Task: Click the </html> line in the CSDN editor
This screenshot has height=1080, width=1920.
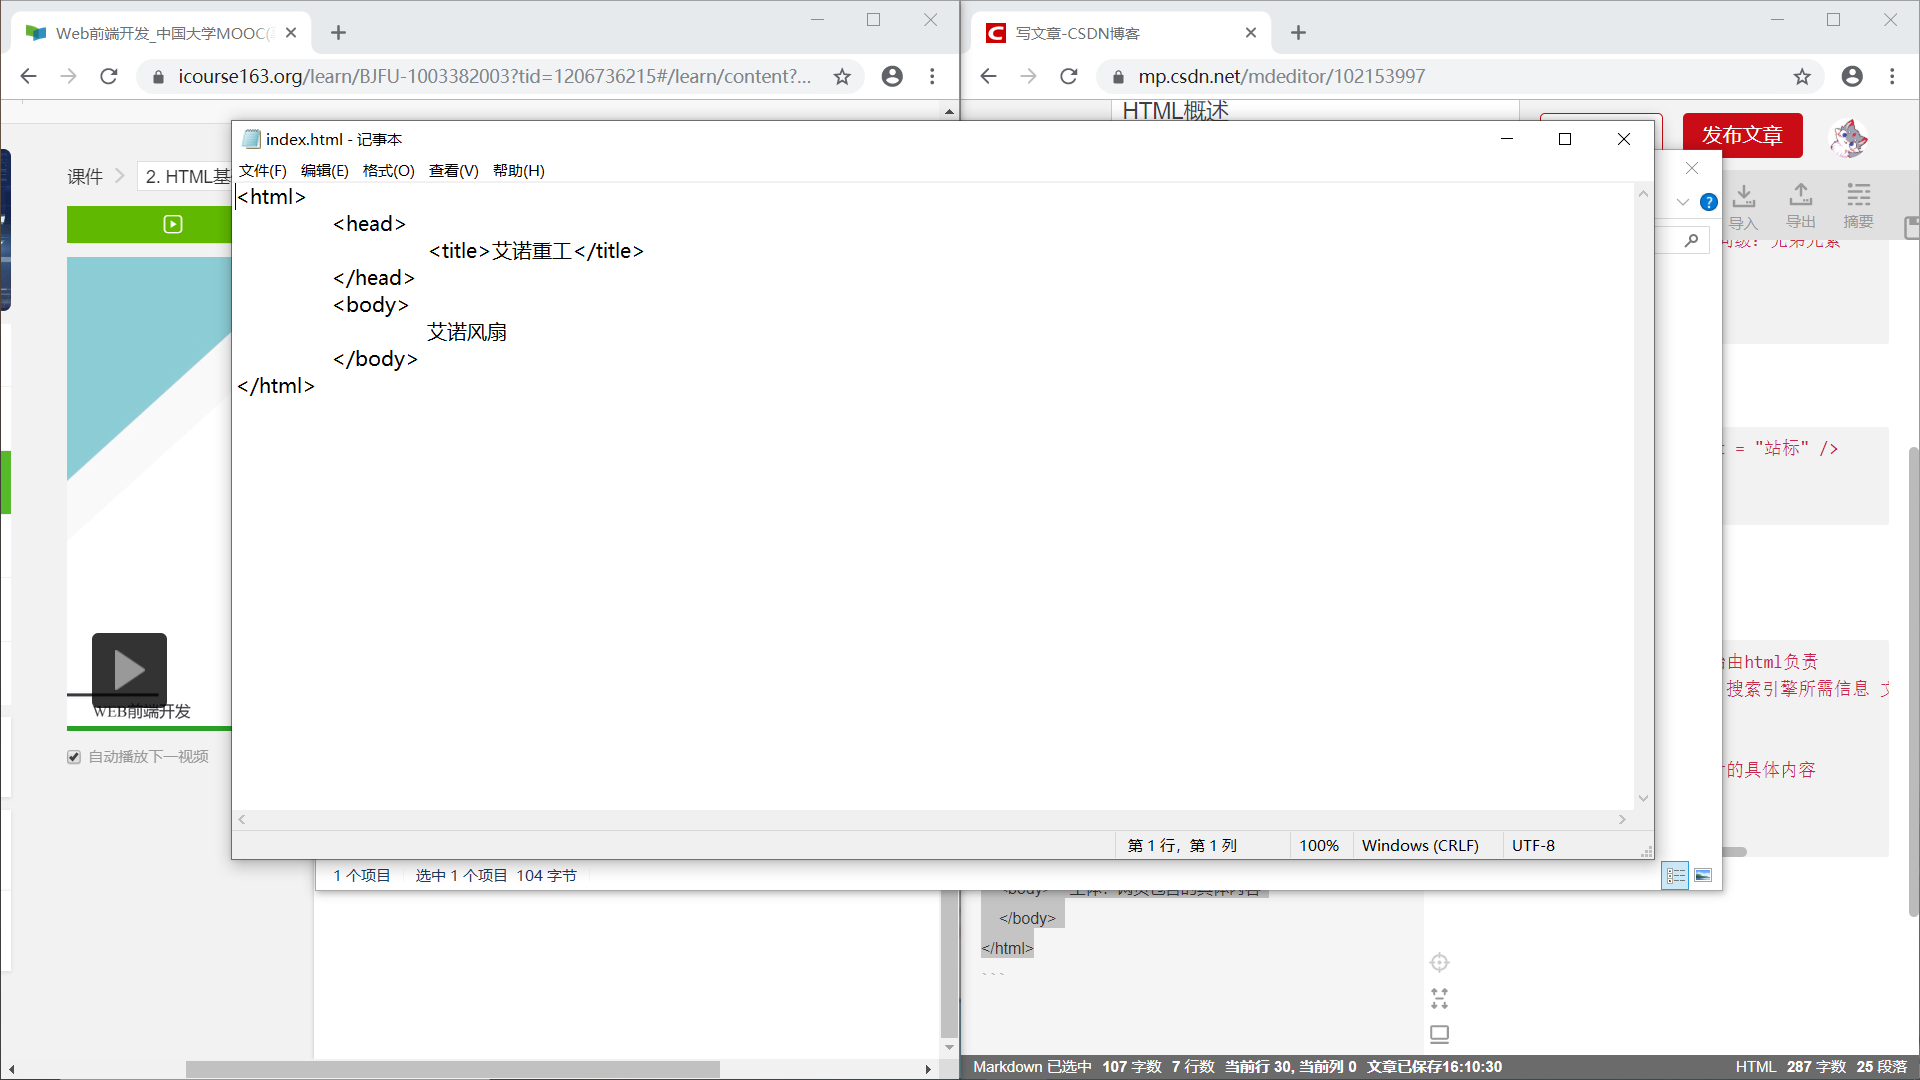Action: pyautogui.click(x=1007, y=948)
